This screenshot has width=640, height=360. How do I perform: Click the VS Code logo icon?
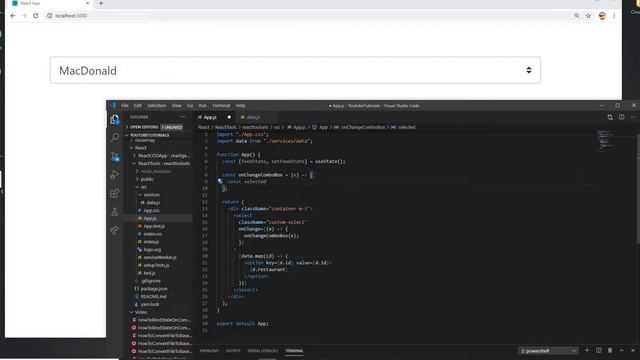[x=113, y=105]
